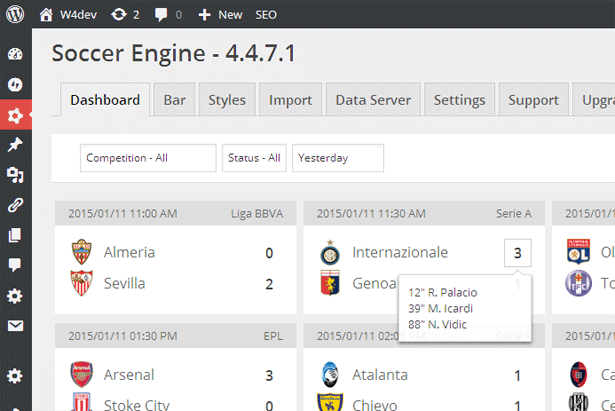Select the Import tab
This screenshot has height=411, width=615.
[290, 100]
